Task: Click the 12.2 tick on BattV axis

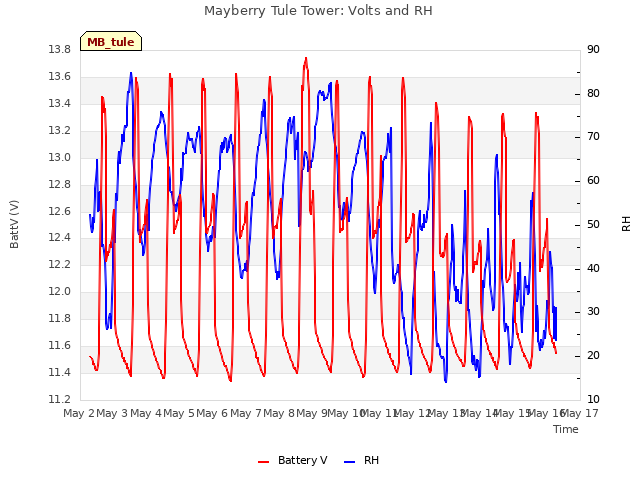Action: coord(60,264)
